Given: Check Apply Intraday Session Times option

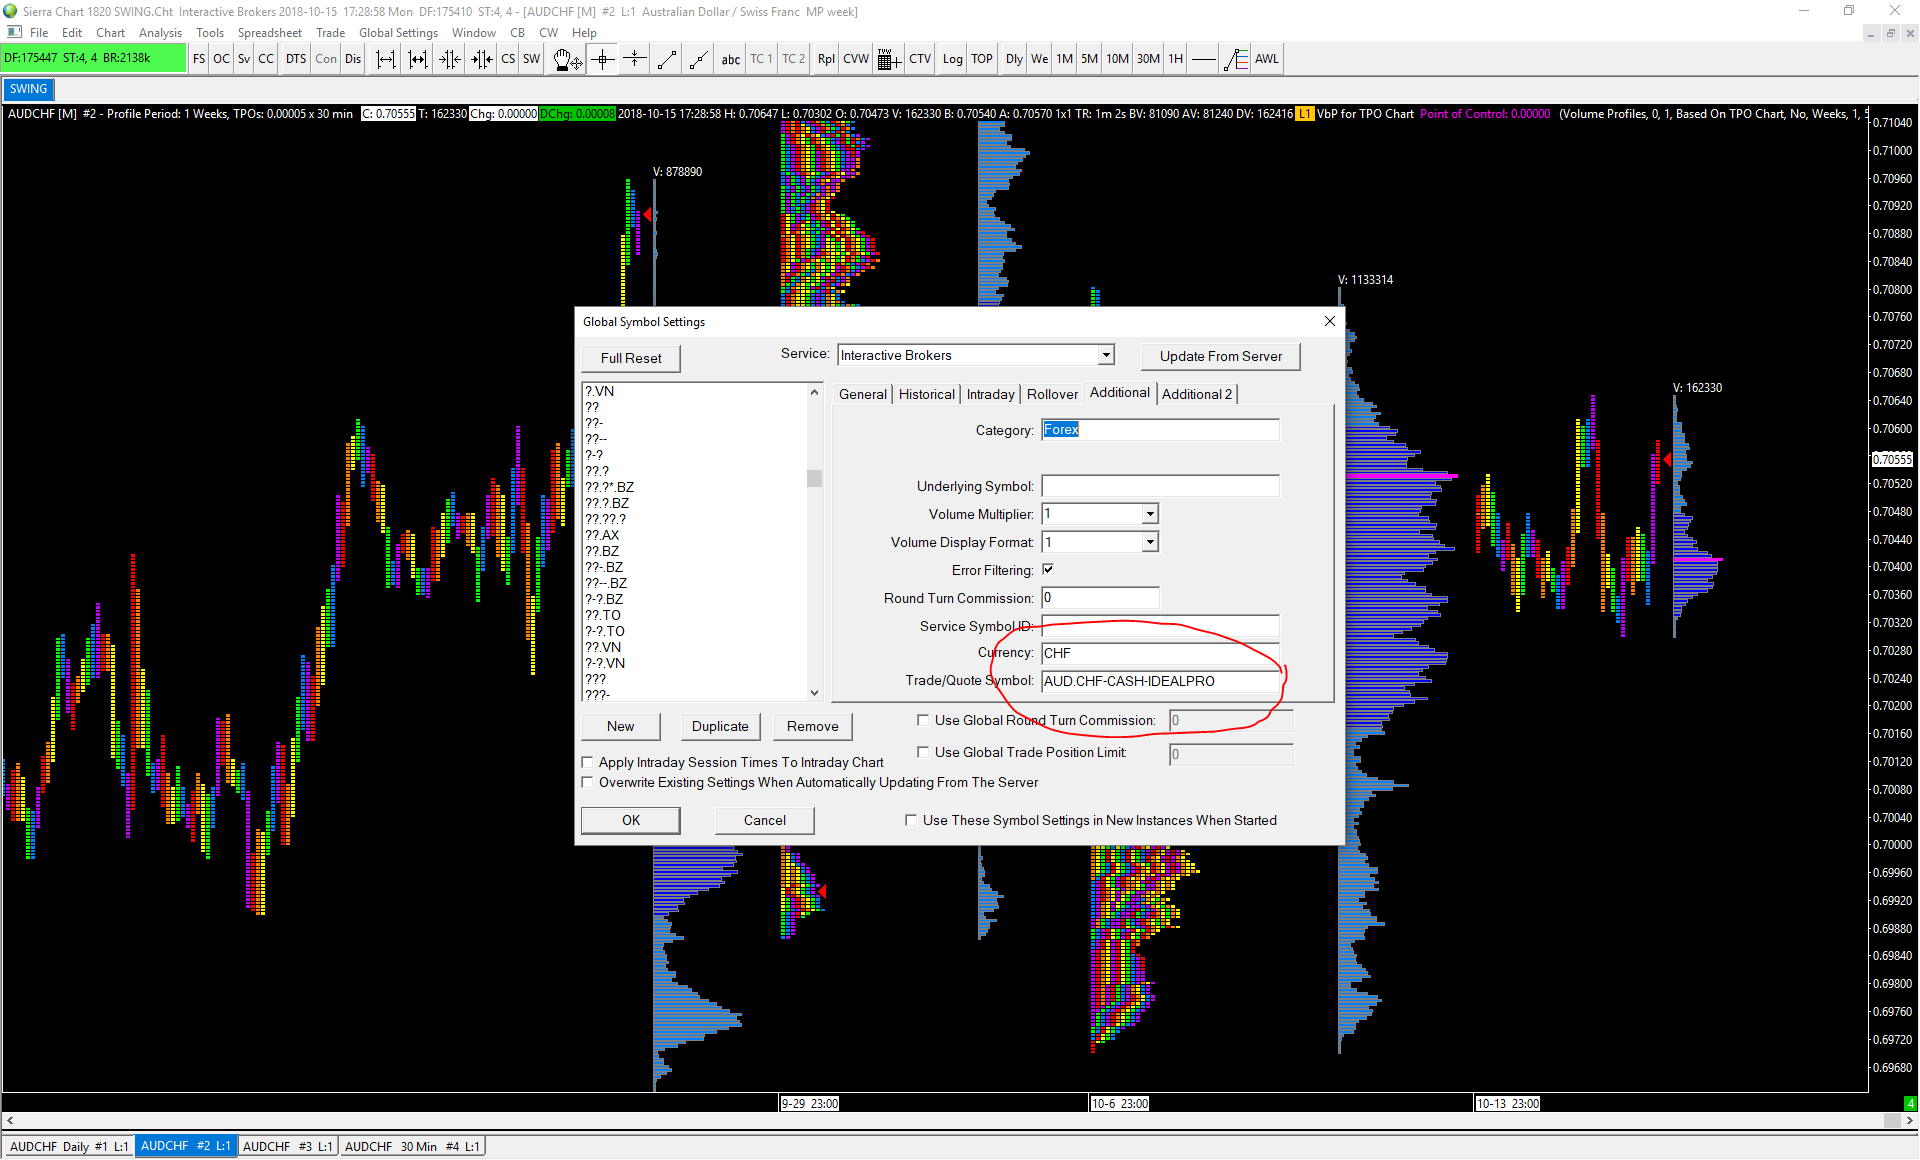Looking at the screenshot, I should tap(588, 762).
